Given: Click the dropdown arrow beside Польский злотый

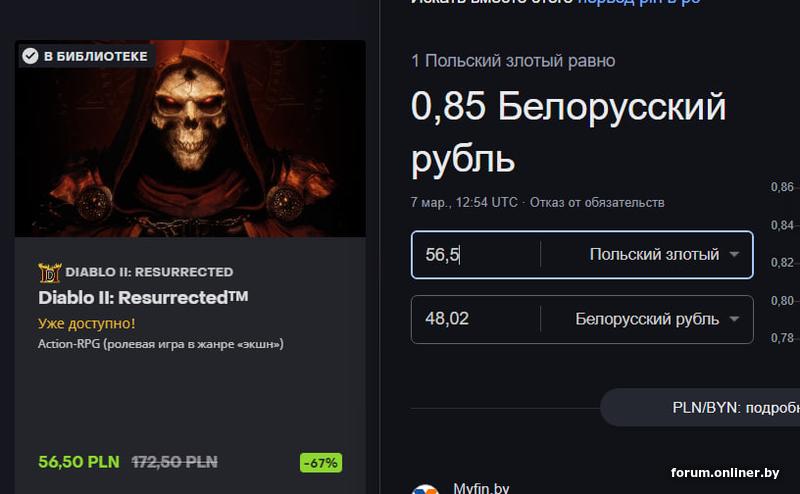Looking at the screenshot, I should click(x=734, y=254).
